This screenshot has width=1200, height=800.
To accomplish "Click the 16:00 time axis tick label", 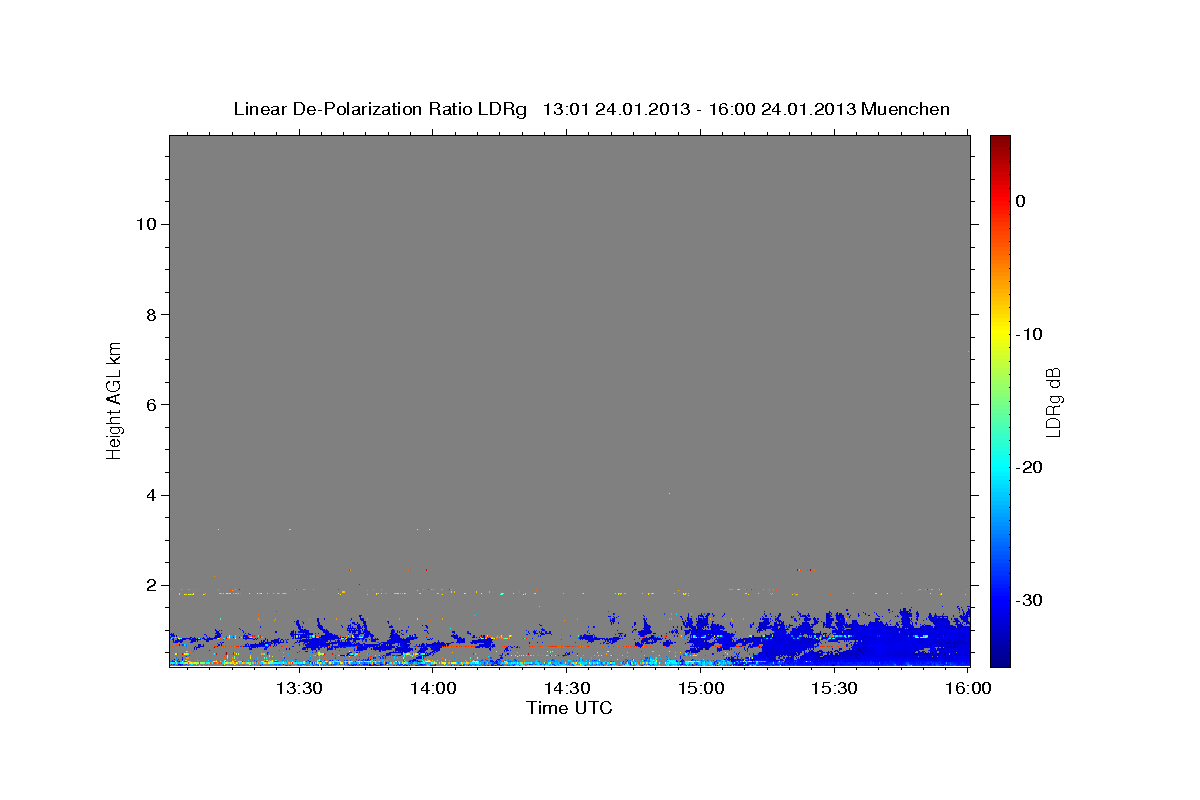I will (969, 688).
